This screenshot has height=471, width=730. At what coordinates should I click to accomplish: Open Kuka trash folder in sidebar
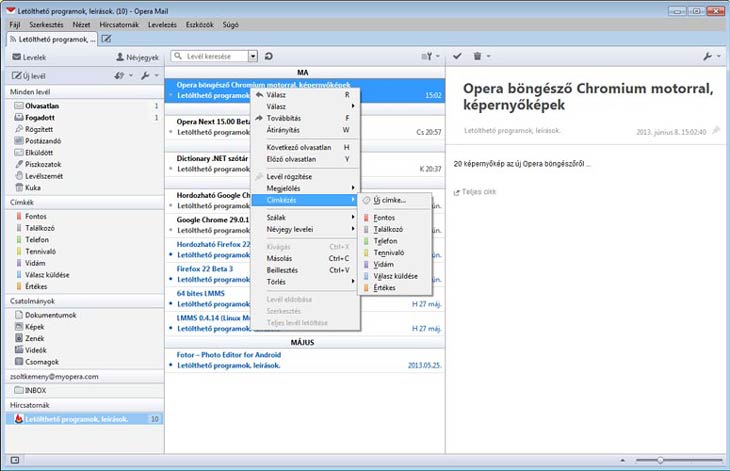pos(32,187)
